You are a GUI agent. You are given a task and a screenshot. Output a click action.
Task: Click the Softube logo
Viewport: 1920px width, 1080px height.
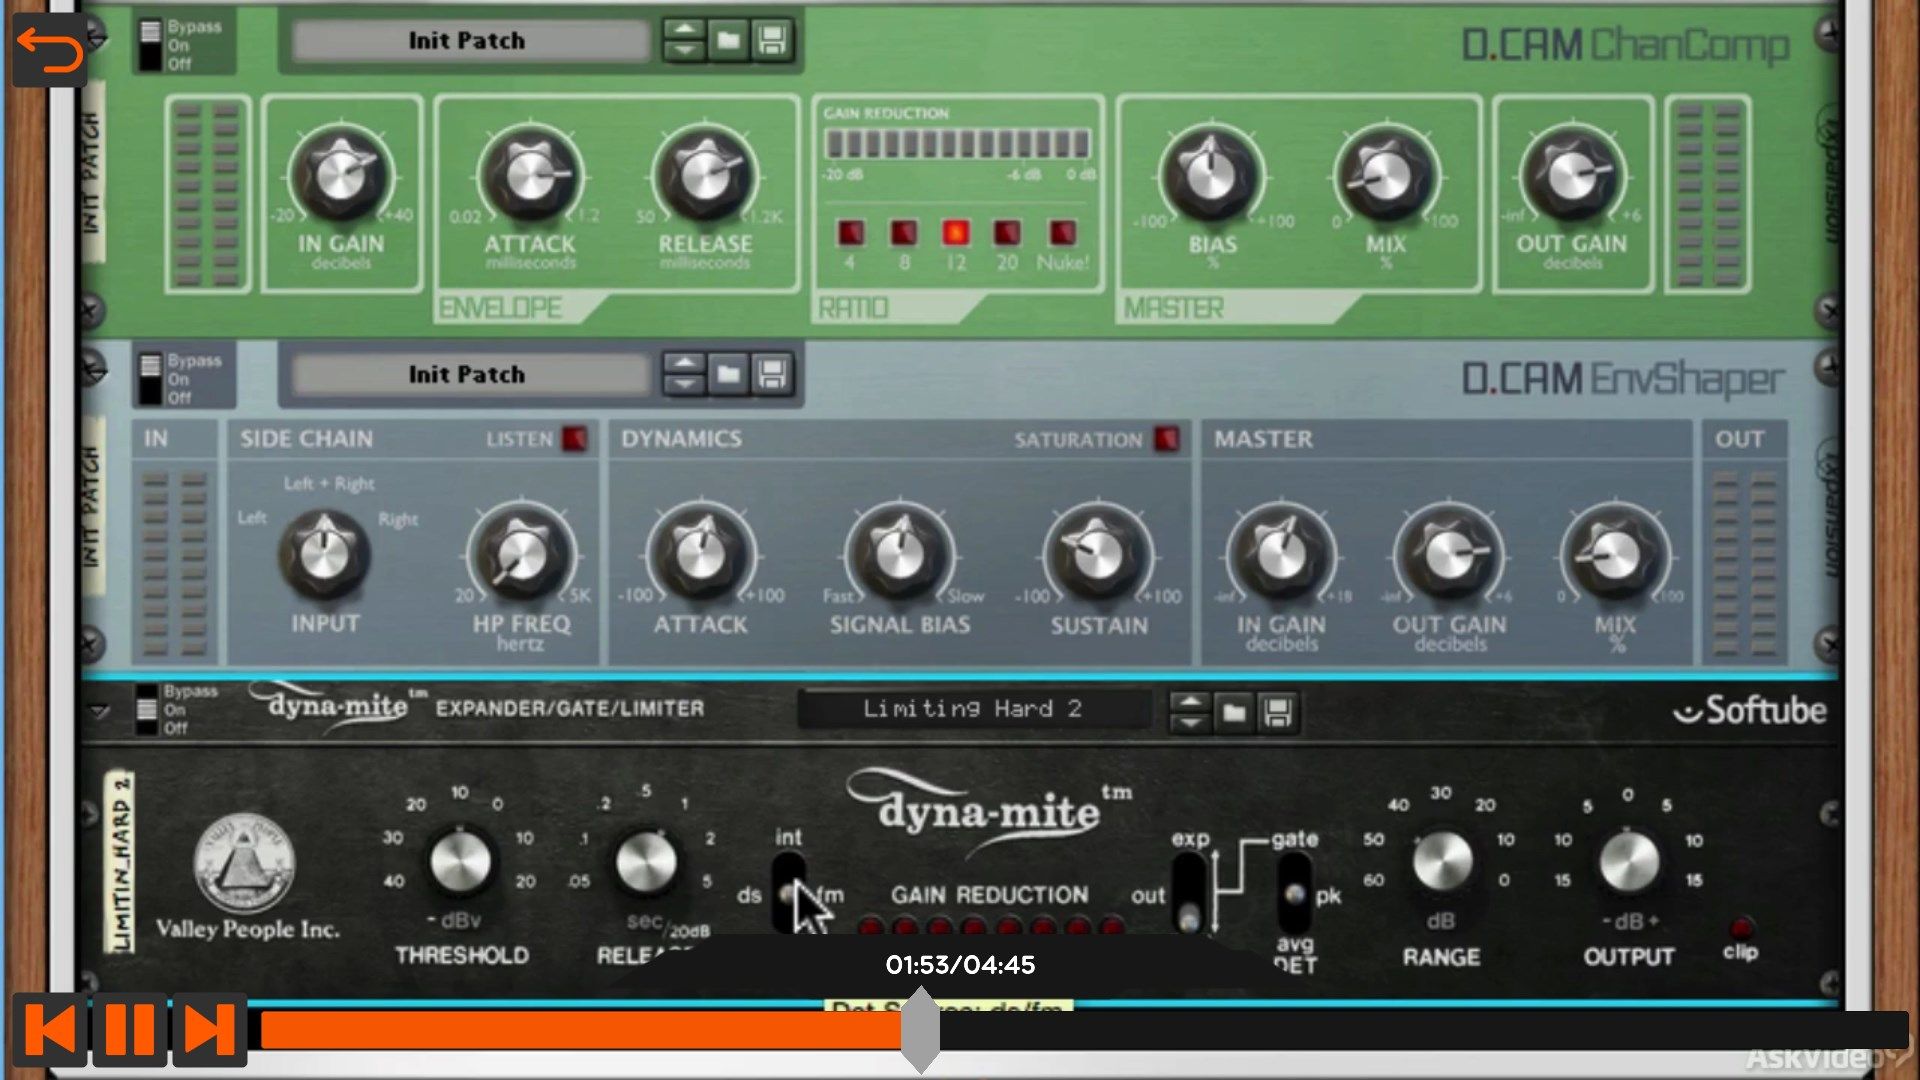click(x=1750, y=710)
